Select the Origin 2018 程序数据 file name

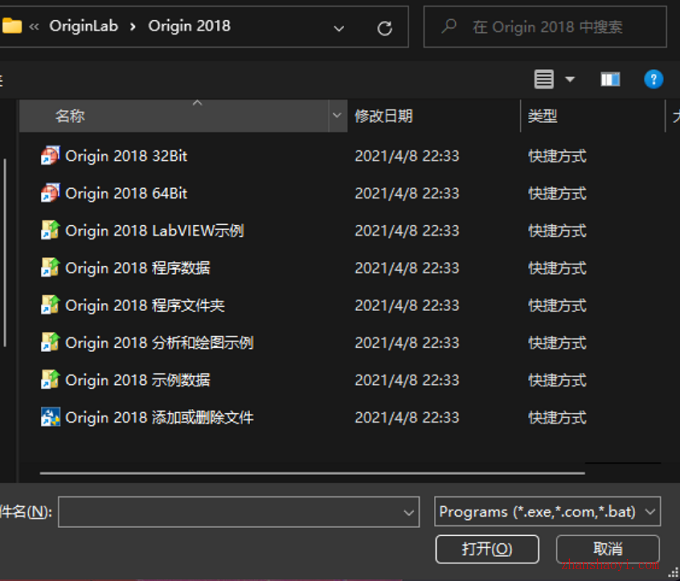coord(137,268)
